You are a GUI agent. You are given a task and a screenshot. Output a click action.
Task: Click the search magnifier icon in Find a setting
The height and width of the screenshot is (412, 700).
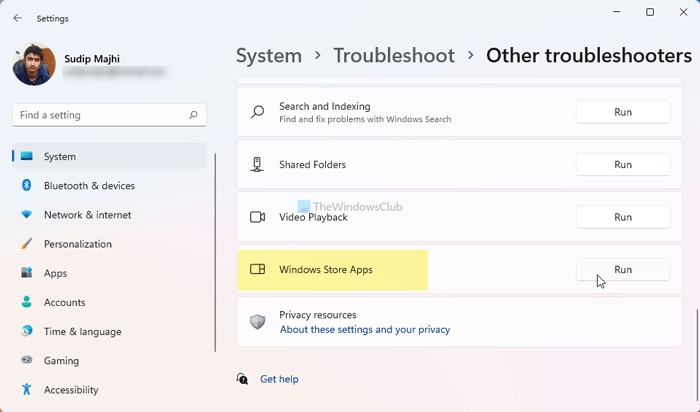pos(193,115)
